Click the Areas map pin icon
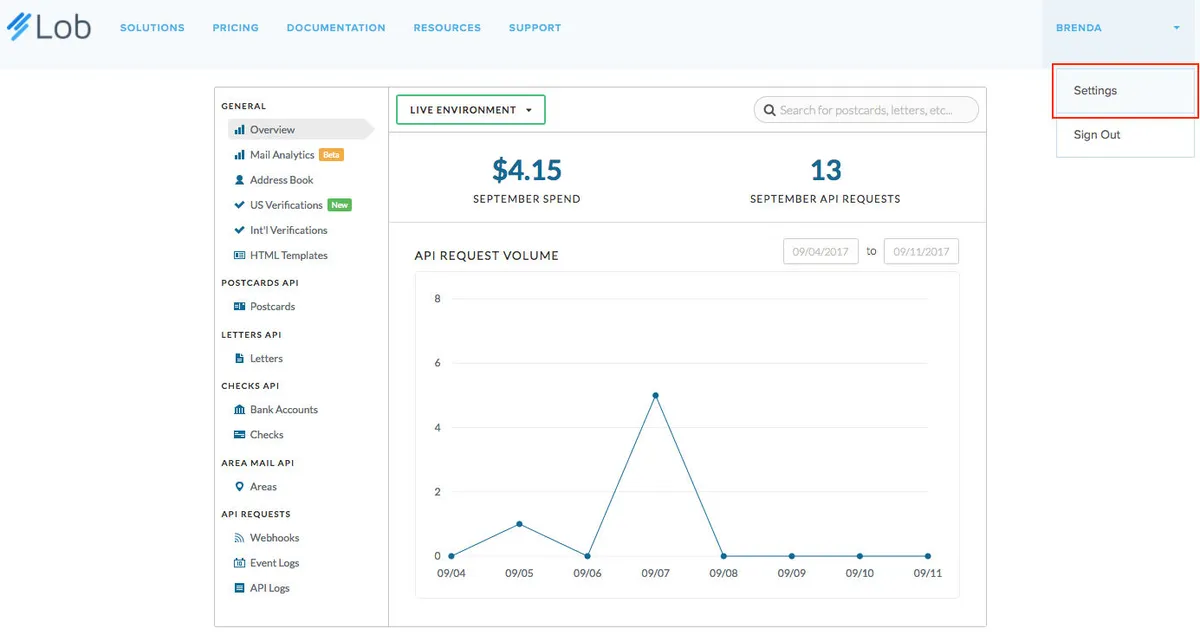 pyautogui.click(x=239, y=487)
